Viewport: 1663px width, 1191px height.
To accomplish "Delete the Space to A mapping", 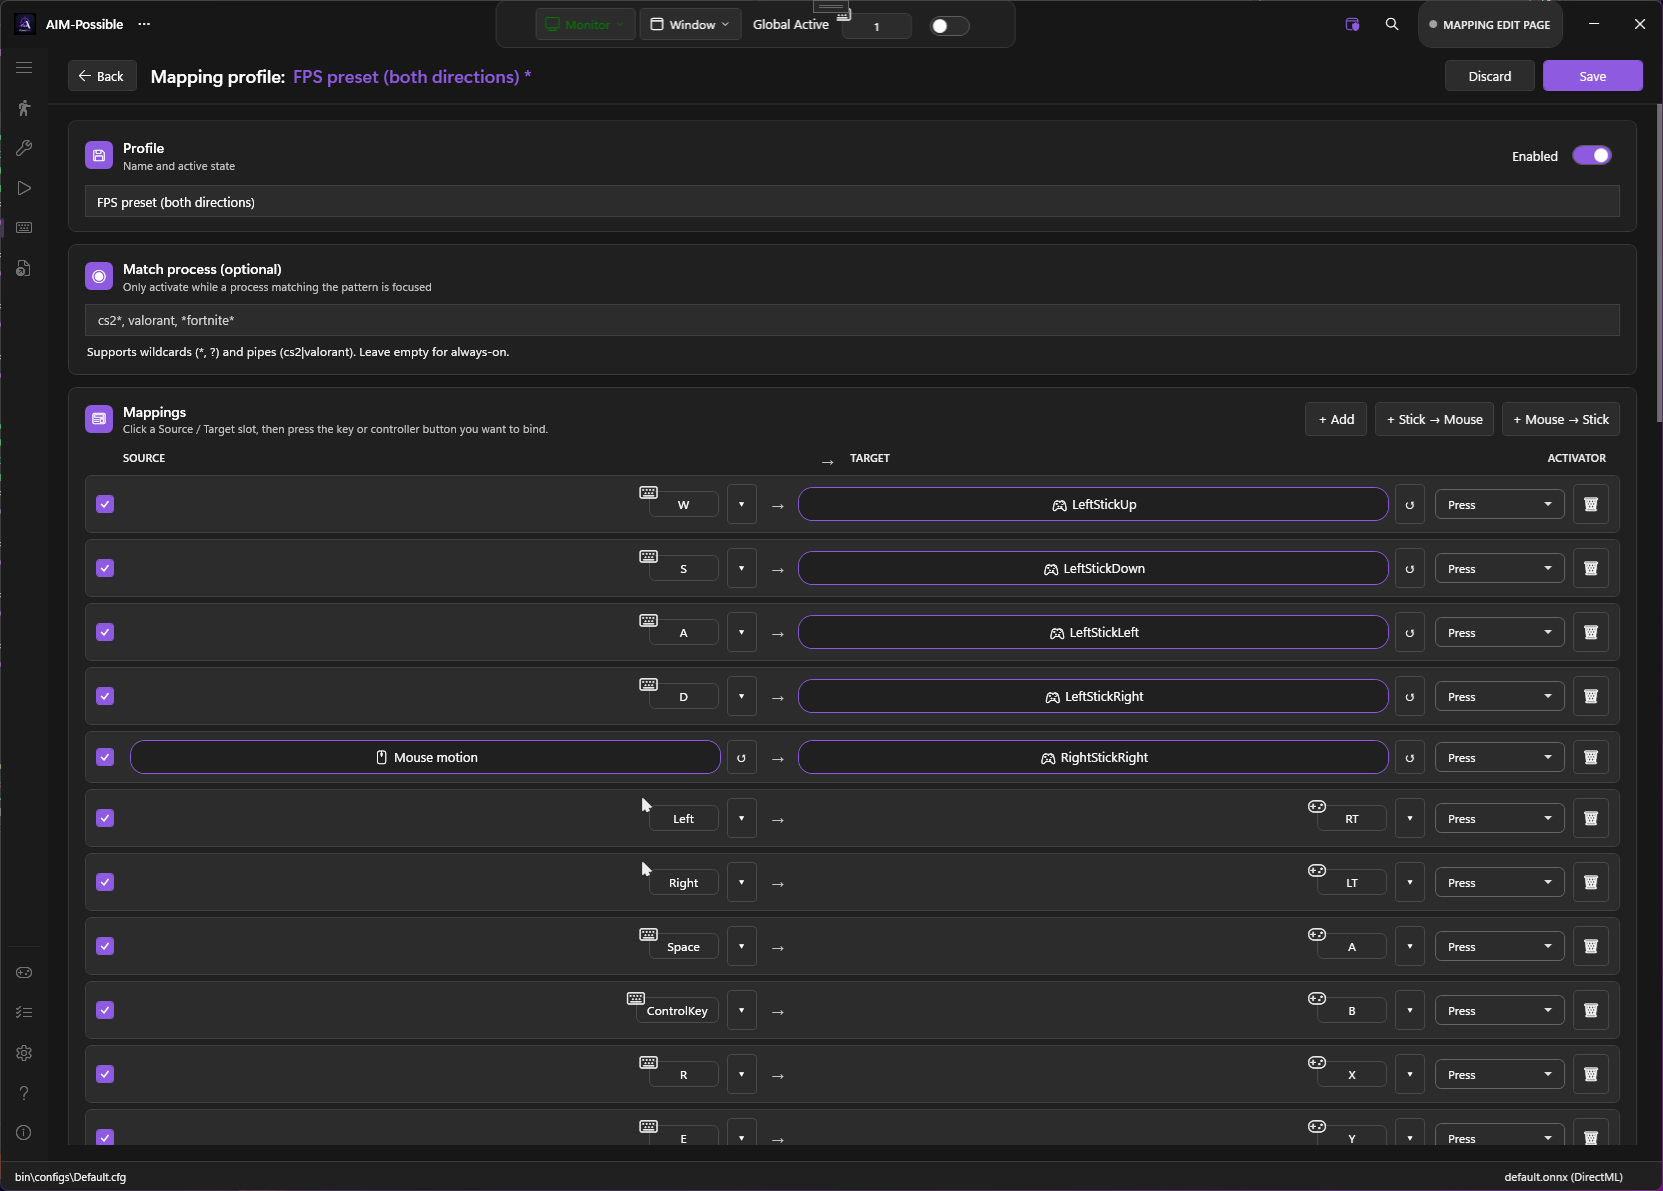I will 1591,946.
